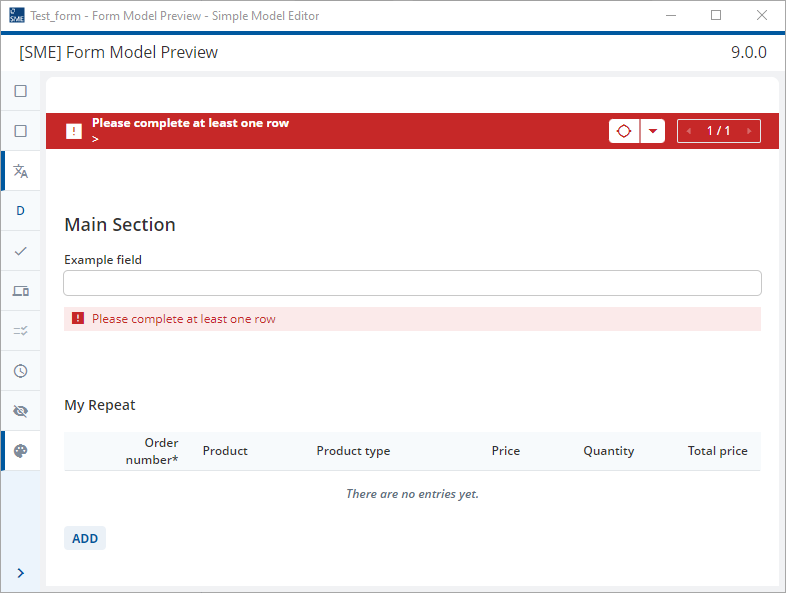This screenshot has height=593, width=786.
Task: Click the checklist icon in sidebar
Action: 21,331
